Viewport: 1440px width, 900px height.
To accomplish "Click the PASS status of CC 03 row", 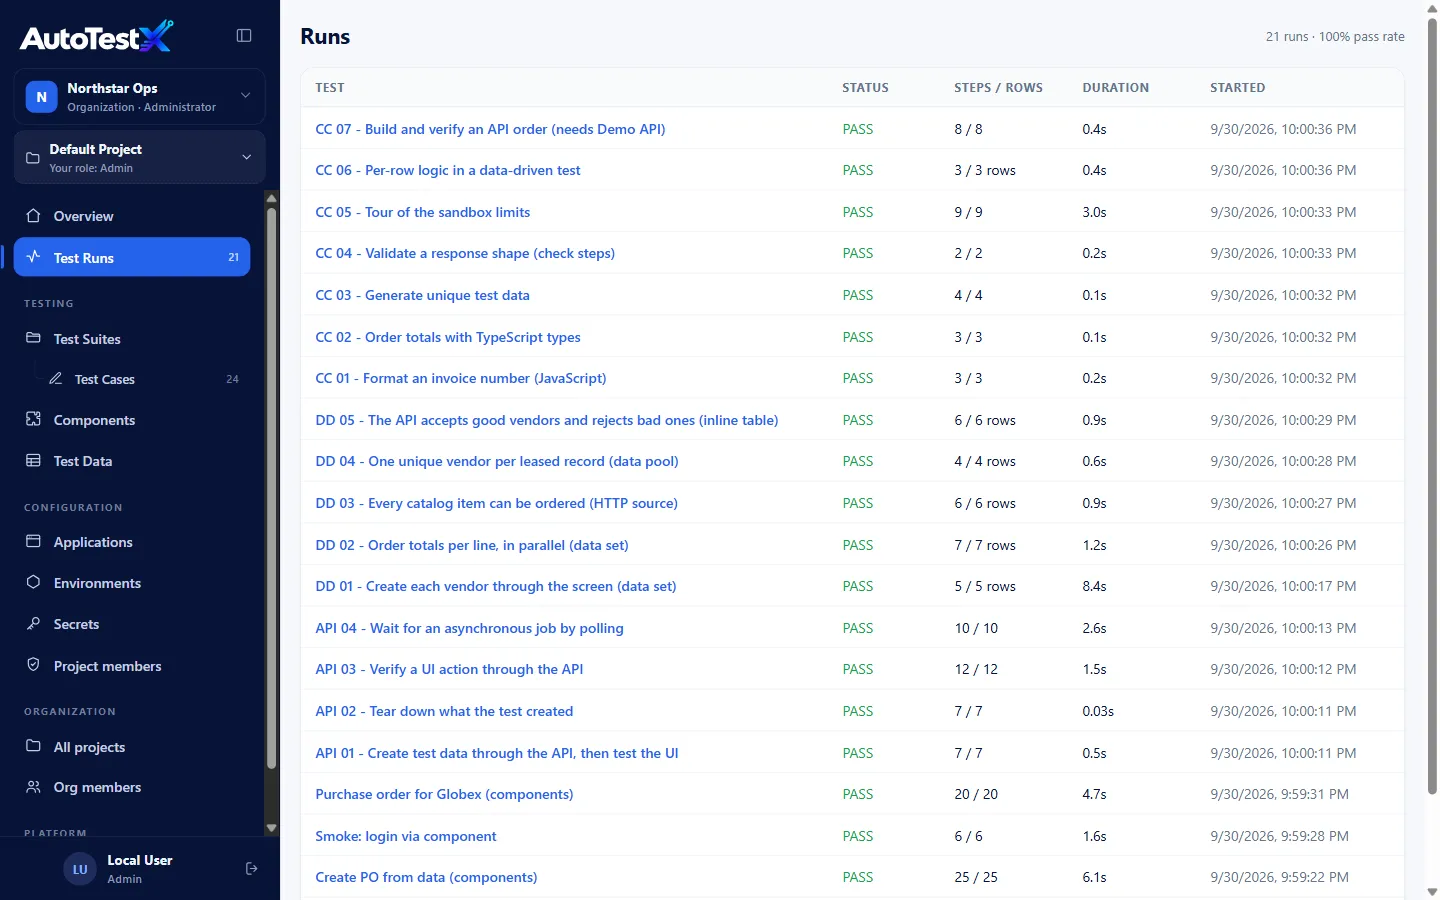I will tap(858, 295).
